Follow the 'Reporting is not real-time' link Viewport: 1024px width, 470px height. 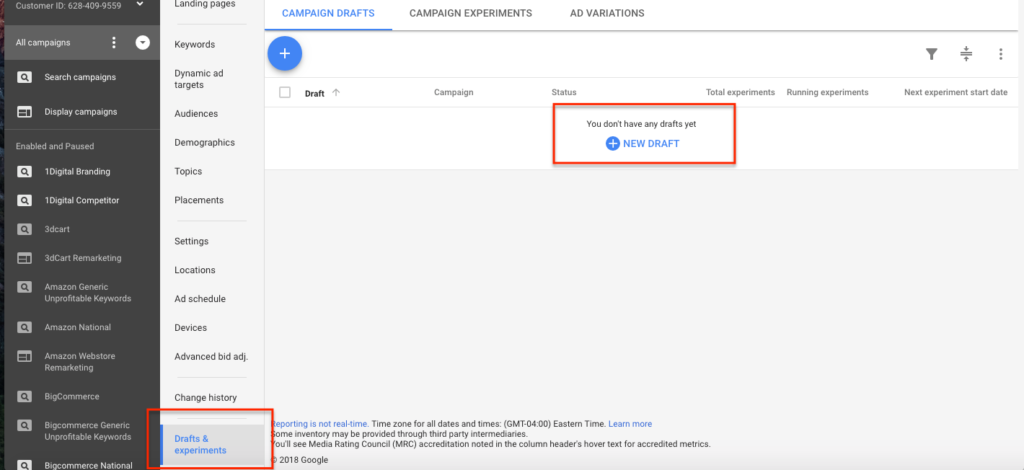(319, 424)
